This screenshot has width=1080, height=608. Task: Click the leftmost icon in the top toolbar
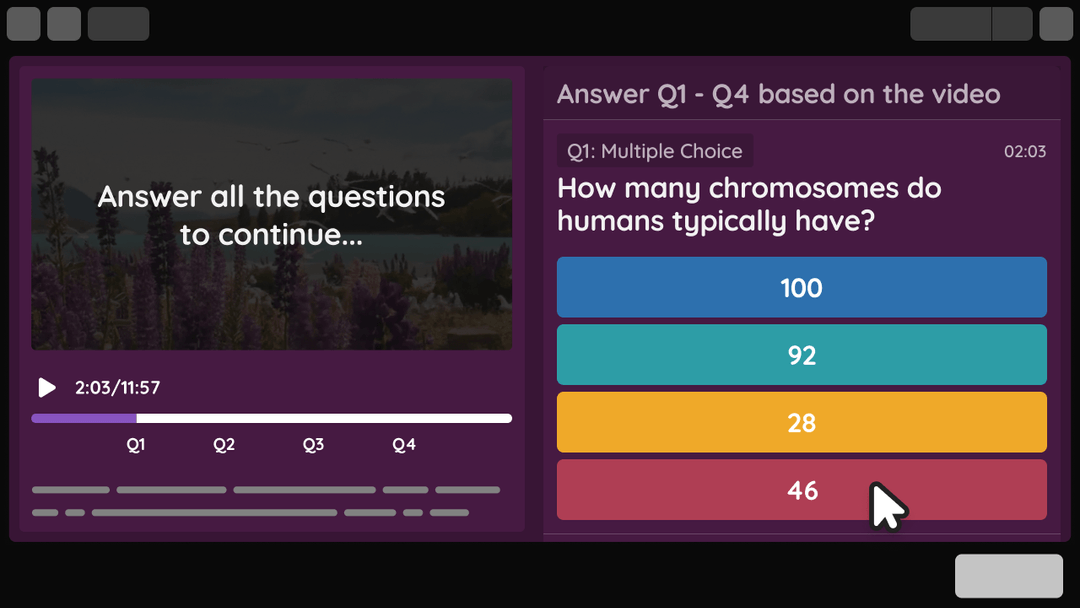click(x=23, y=23)
